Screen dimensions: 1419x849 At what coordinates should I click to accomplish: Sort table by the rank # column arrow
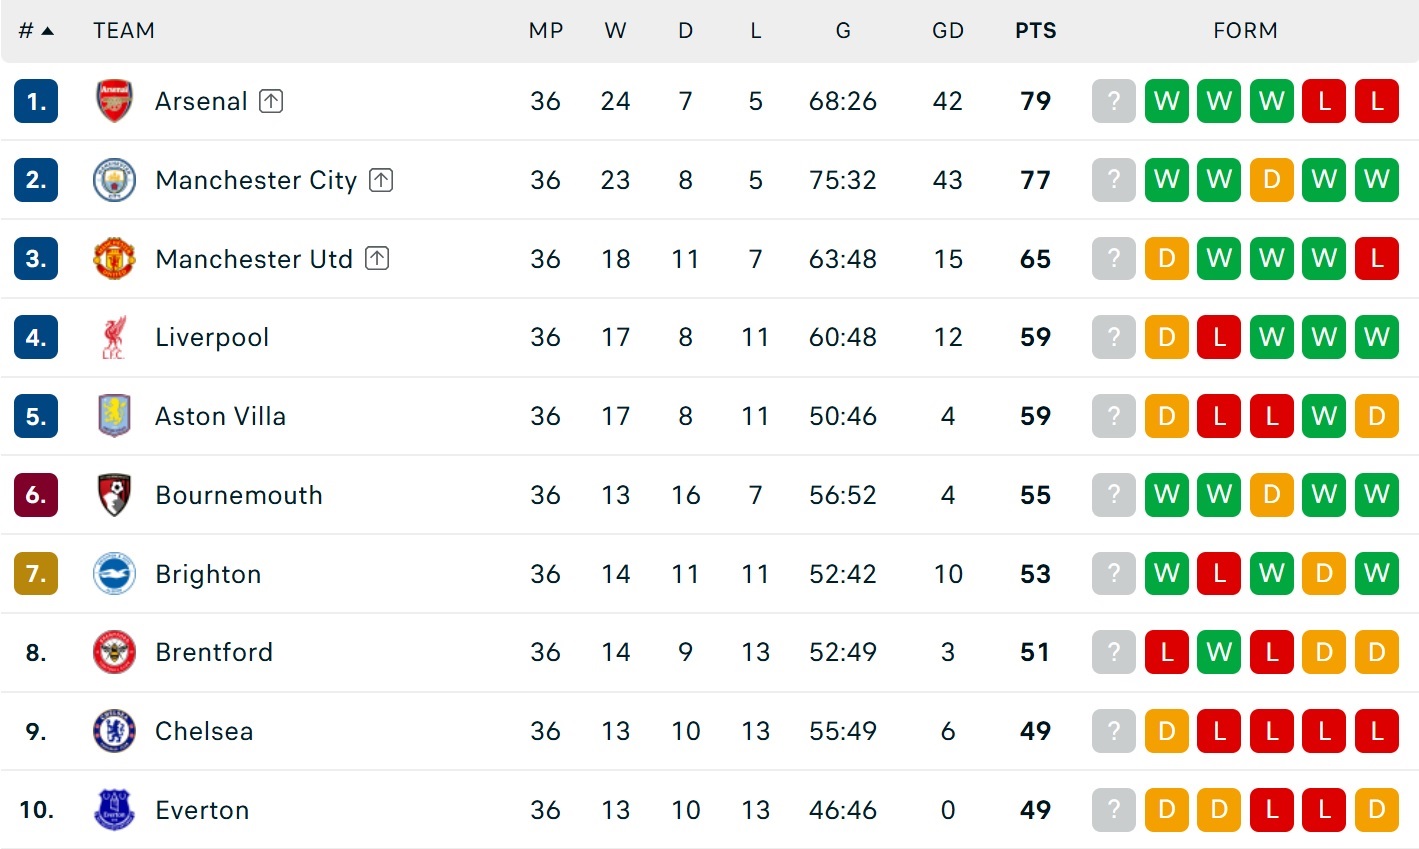47,31
